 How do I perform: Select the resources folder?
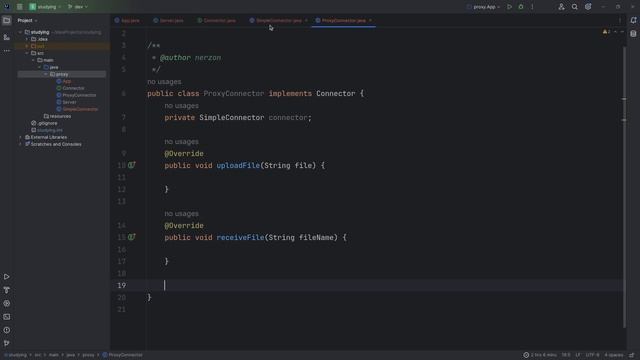click(x=57, y=116)
